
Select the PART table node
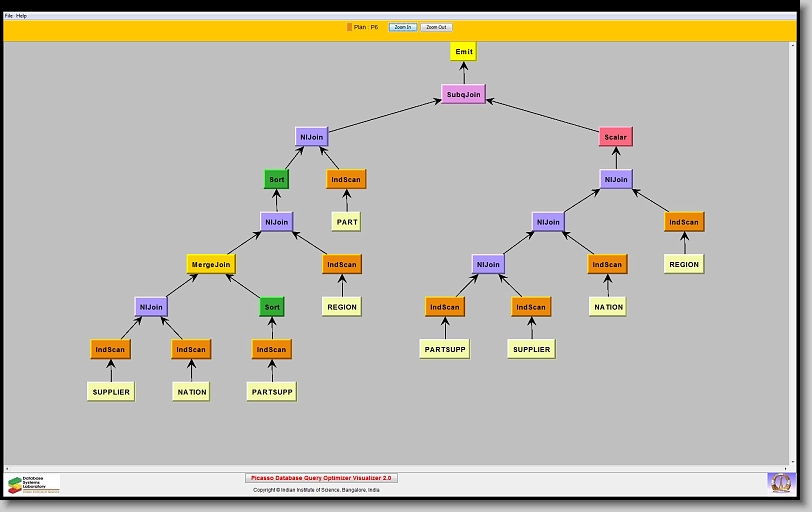[346, 222]
